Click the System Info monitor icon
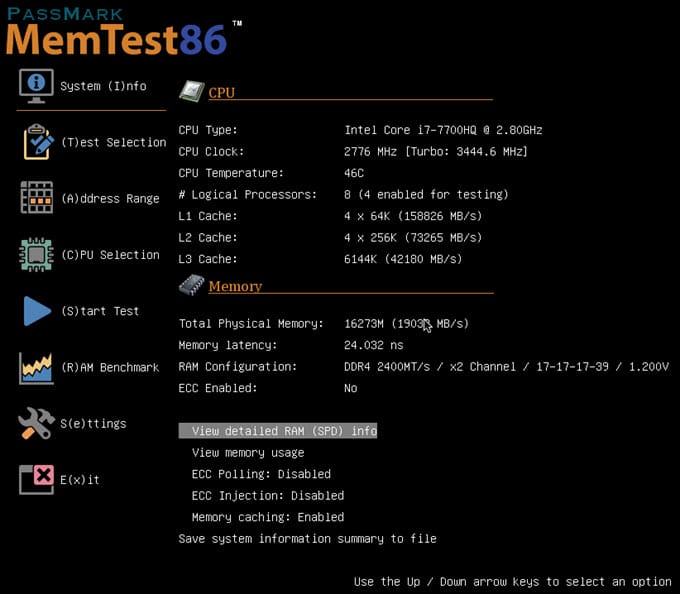 [x=36, y=86]
